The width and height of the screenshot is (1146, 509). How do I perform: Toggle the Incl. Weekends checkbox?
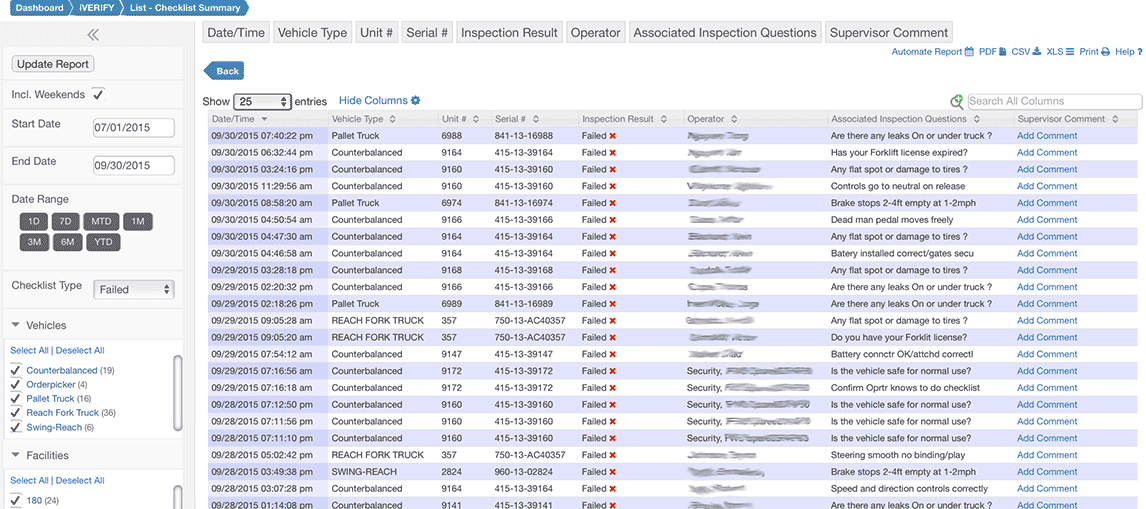point(98,95)
